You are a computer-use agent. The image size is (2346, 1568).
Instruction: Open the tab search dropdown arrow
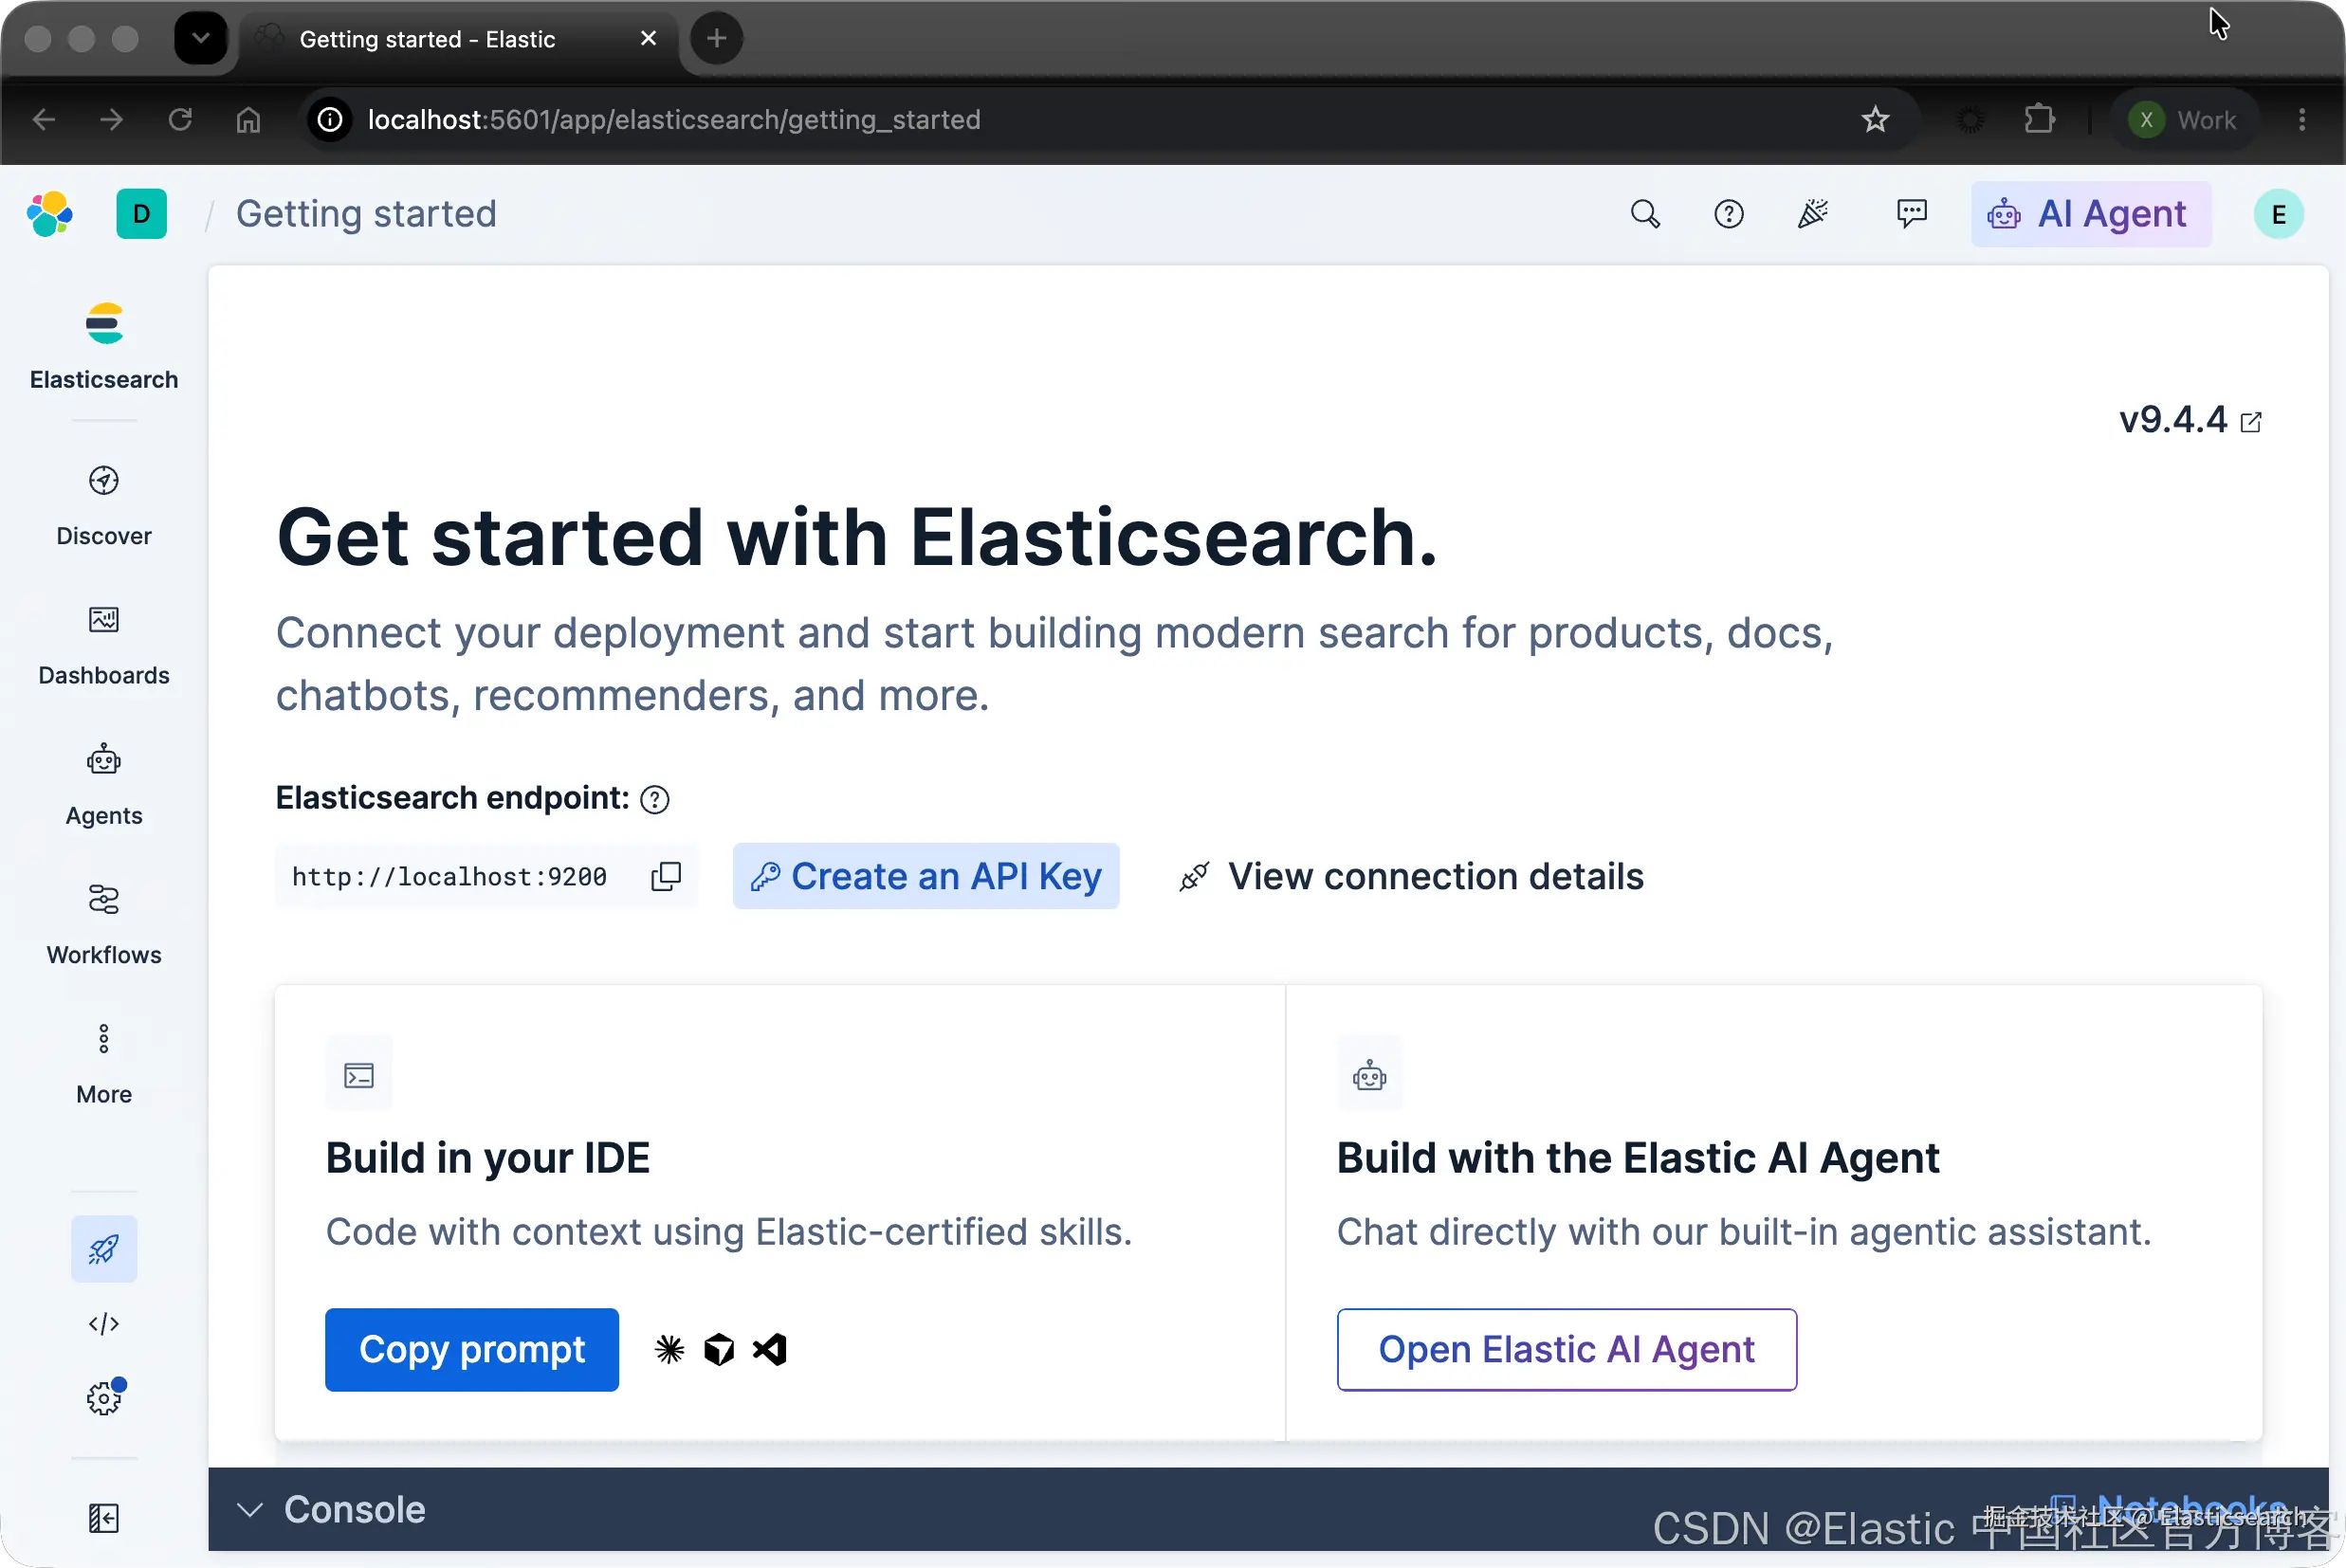(x=201, y=38)
